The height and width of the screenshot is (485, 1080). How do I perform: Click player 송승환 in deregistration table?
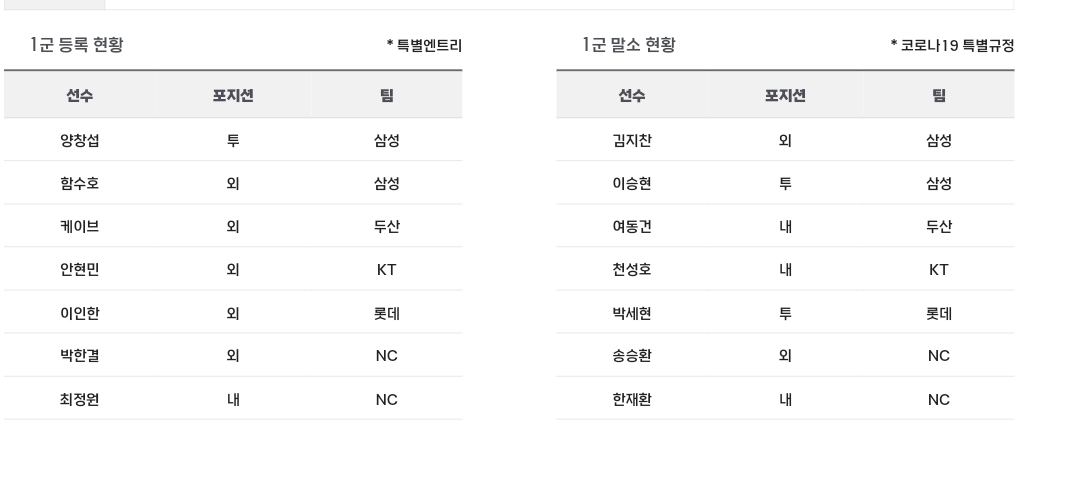[632, 355]
